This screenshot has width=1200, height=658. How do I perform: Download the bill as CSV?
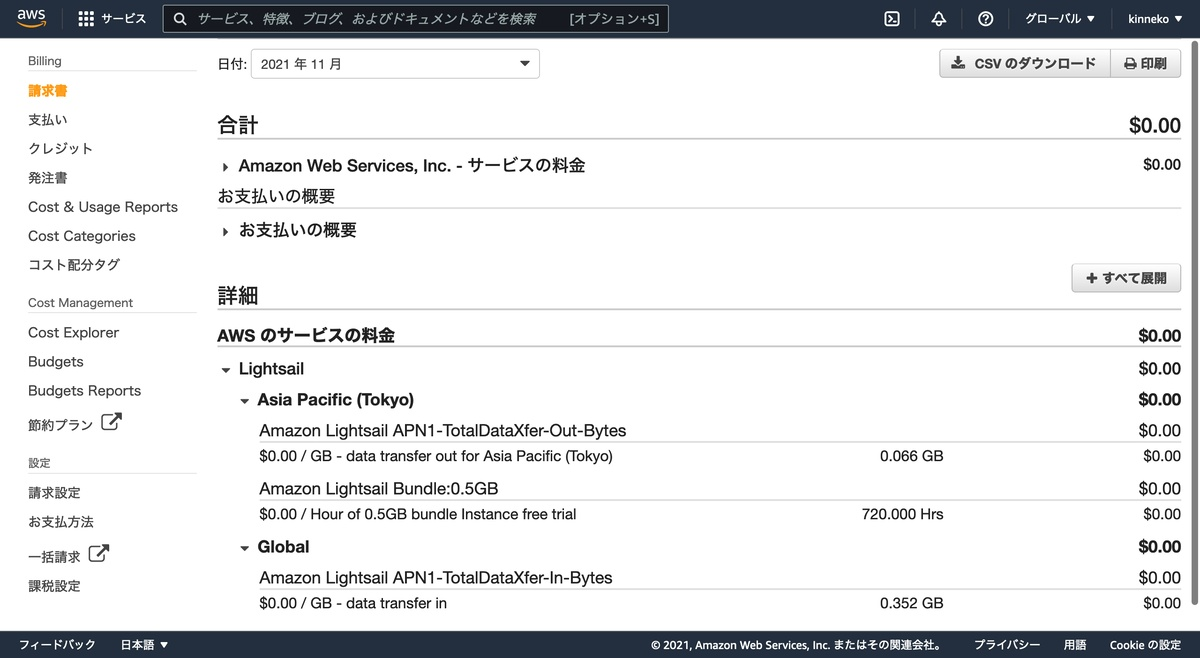[x=1025, y=63]
